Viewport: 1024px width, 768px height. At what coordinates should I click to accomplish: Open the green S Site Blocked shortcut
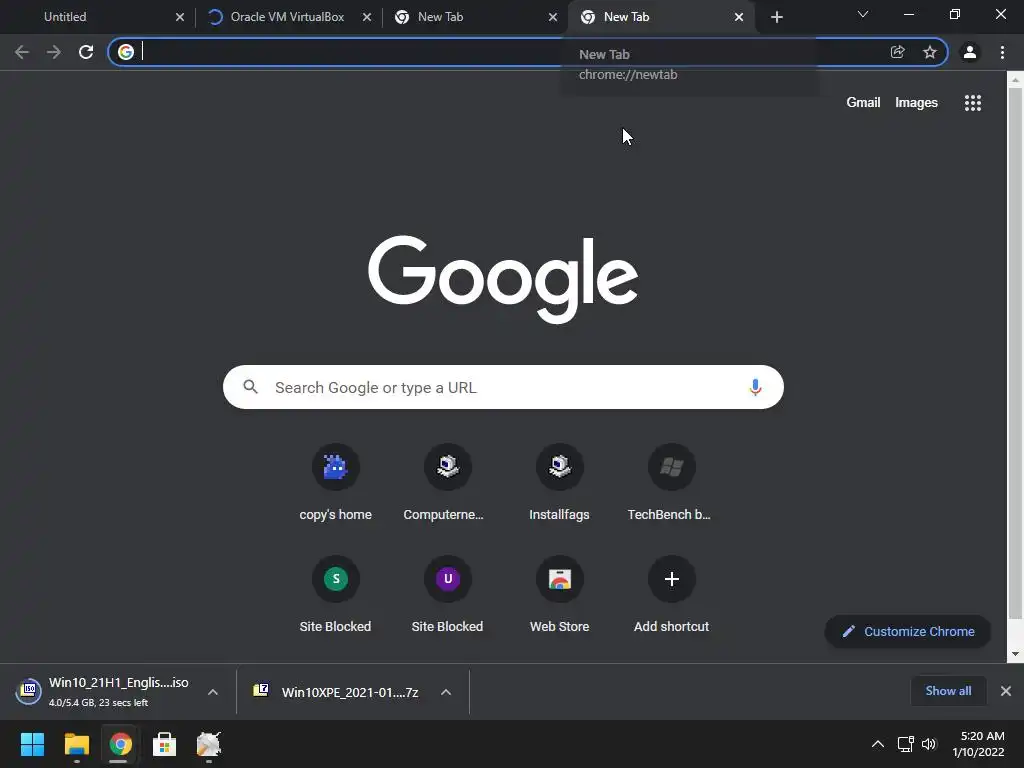(336, 594)
